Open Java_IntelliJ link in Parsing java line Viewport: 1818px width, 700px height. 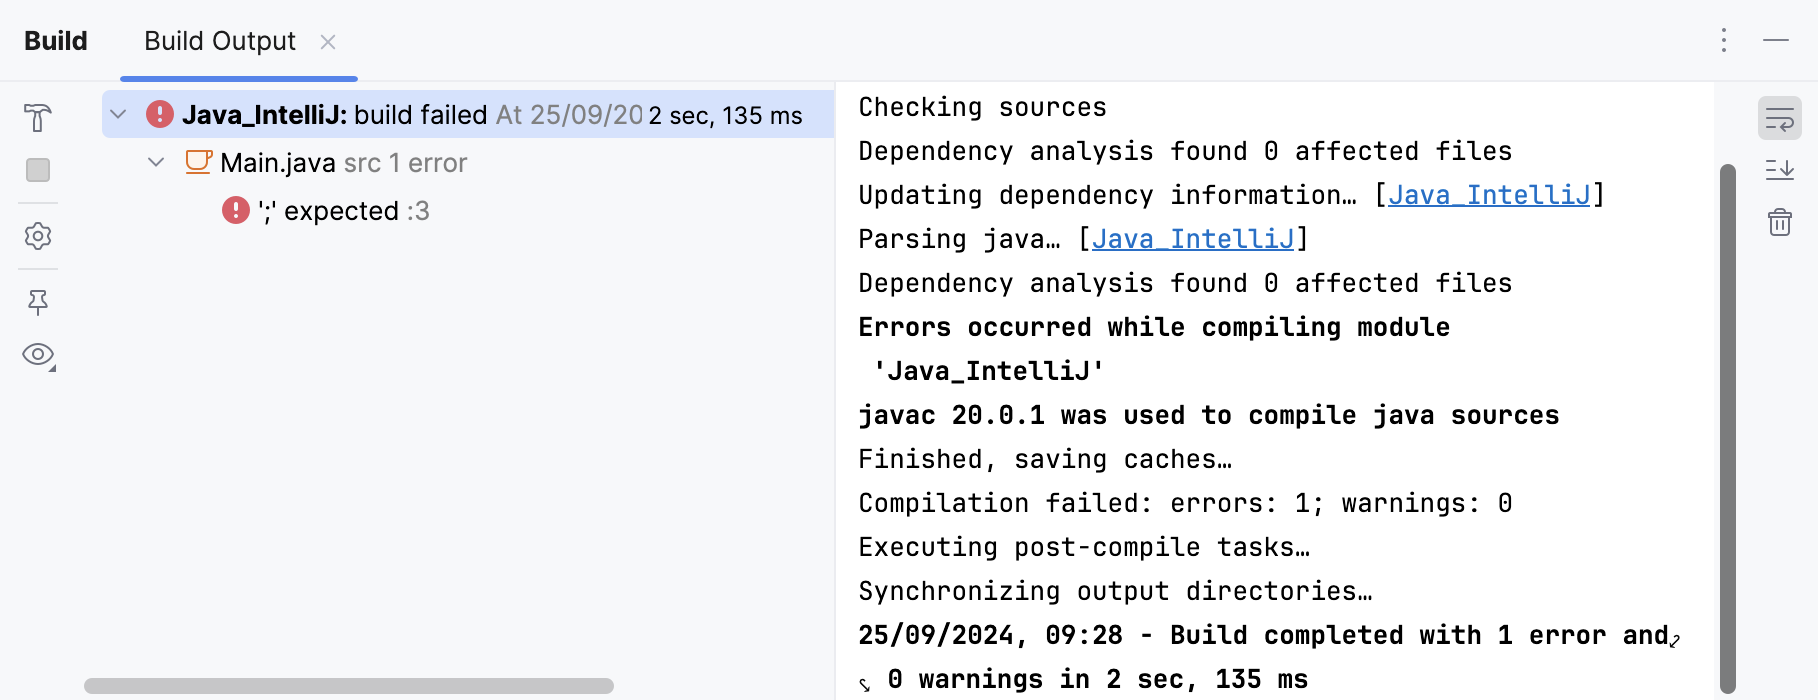[x=1192, y=239]
